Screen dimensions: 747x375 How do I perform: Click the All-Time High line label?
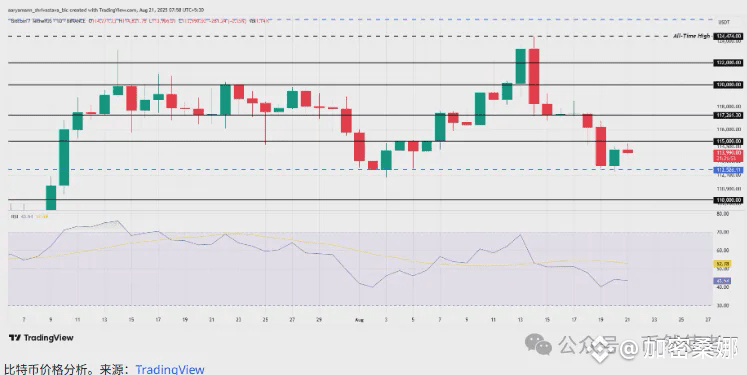pos(691,36)
